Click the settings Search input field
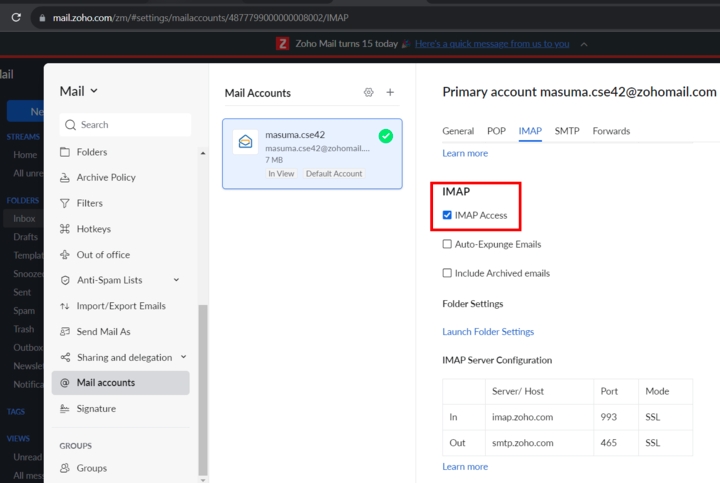This screenshot has height=483, width=720. click(125, 125)
